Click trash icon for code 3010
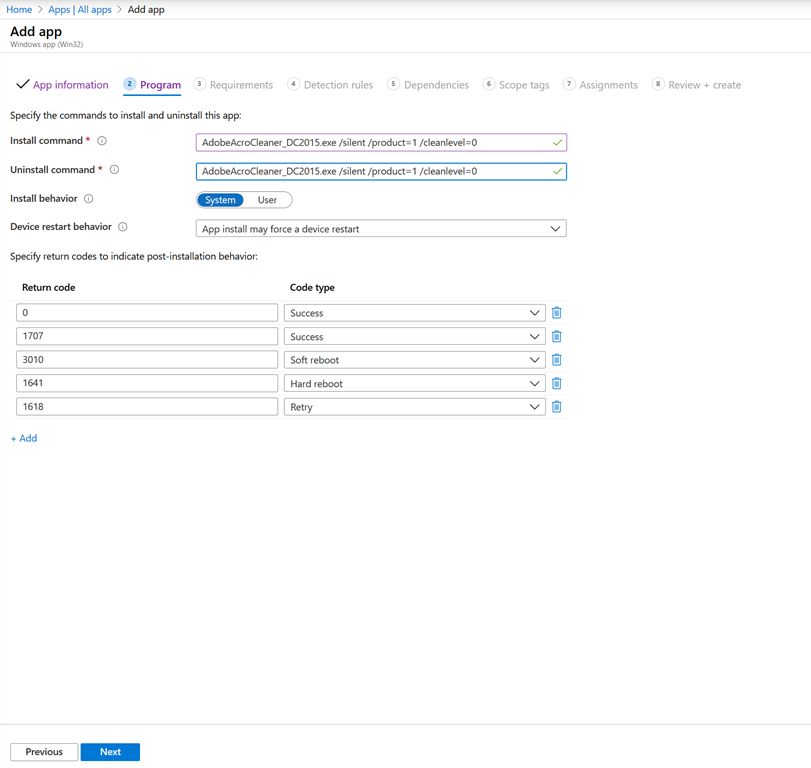Screen dimensions: 811x768 click(x=557, y=360)
